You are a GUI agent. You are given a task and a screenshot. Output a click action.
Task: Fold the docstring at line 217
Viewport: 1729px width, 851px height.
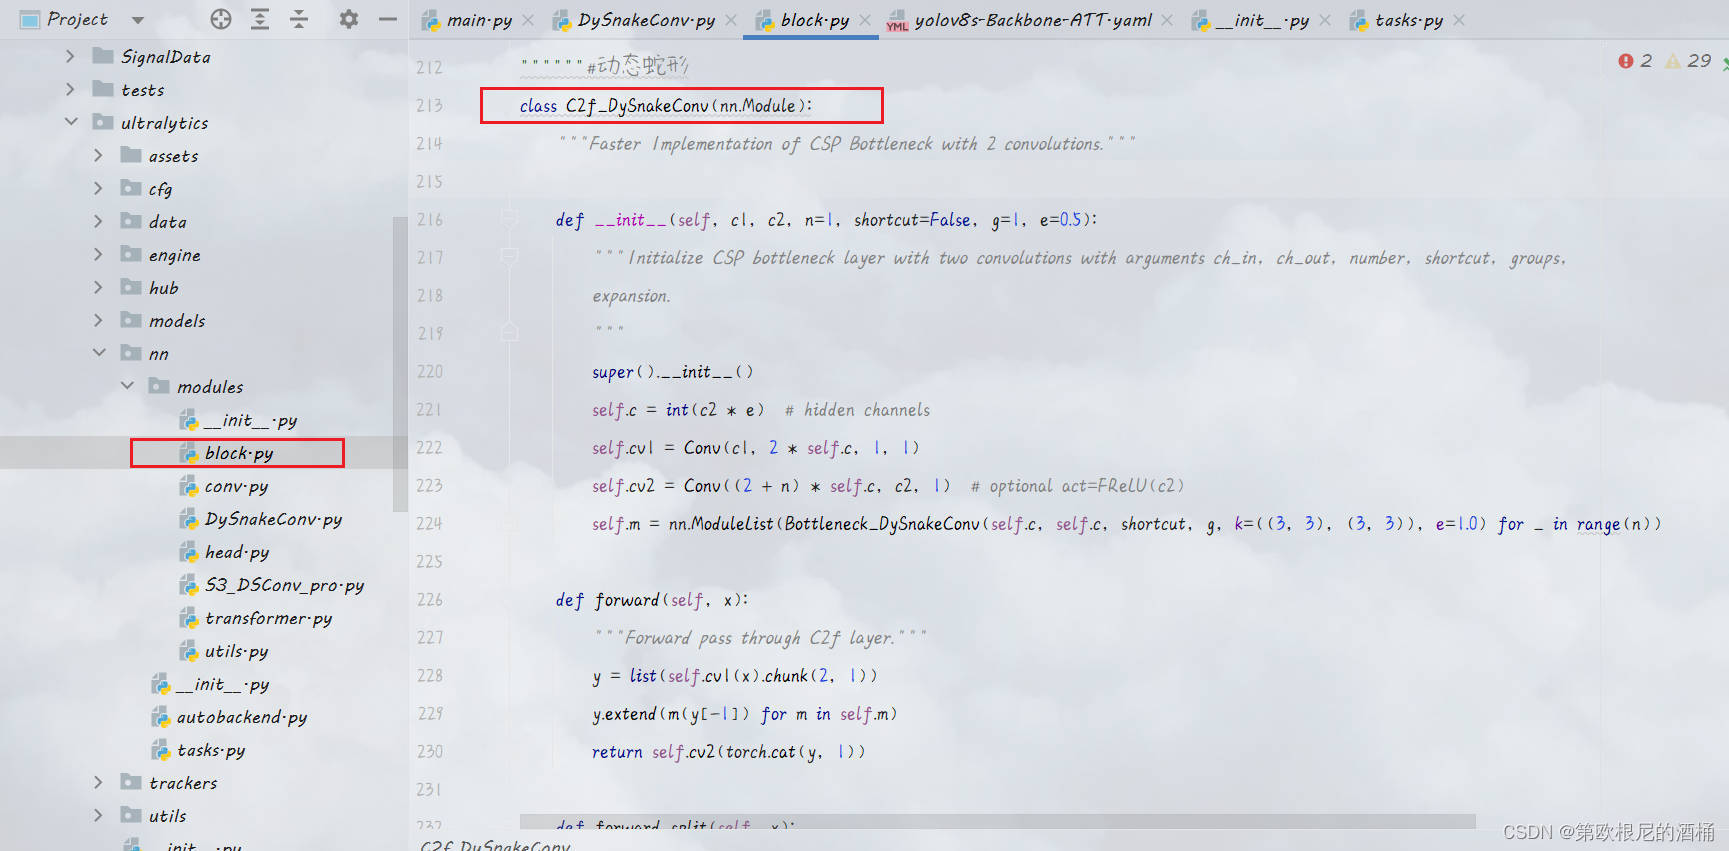pos(509,257)
